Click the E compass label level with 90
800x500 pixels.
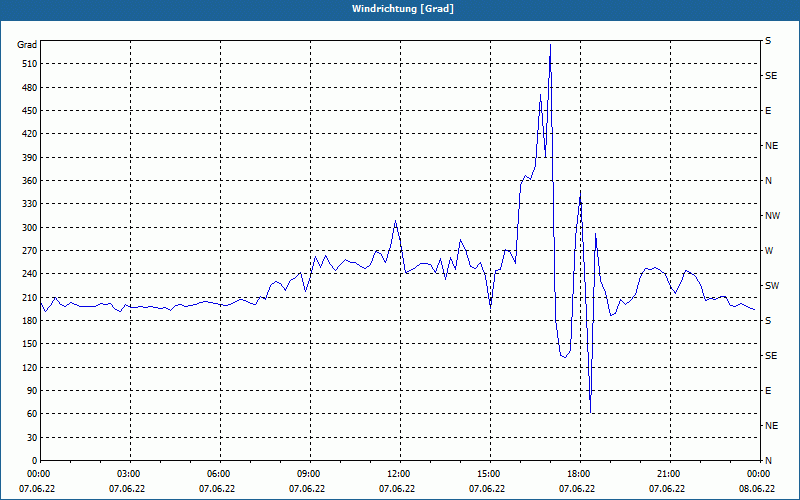tap(768, 391)
